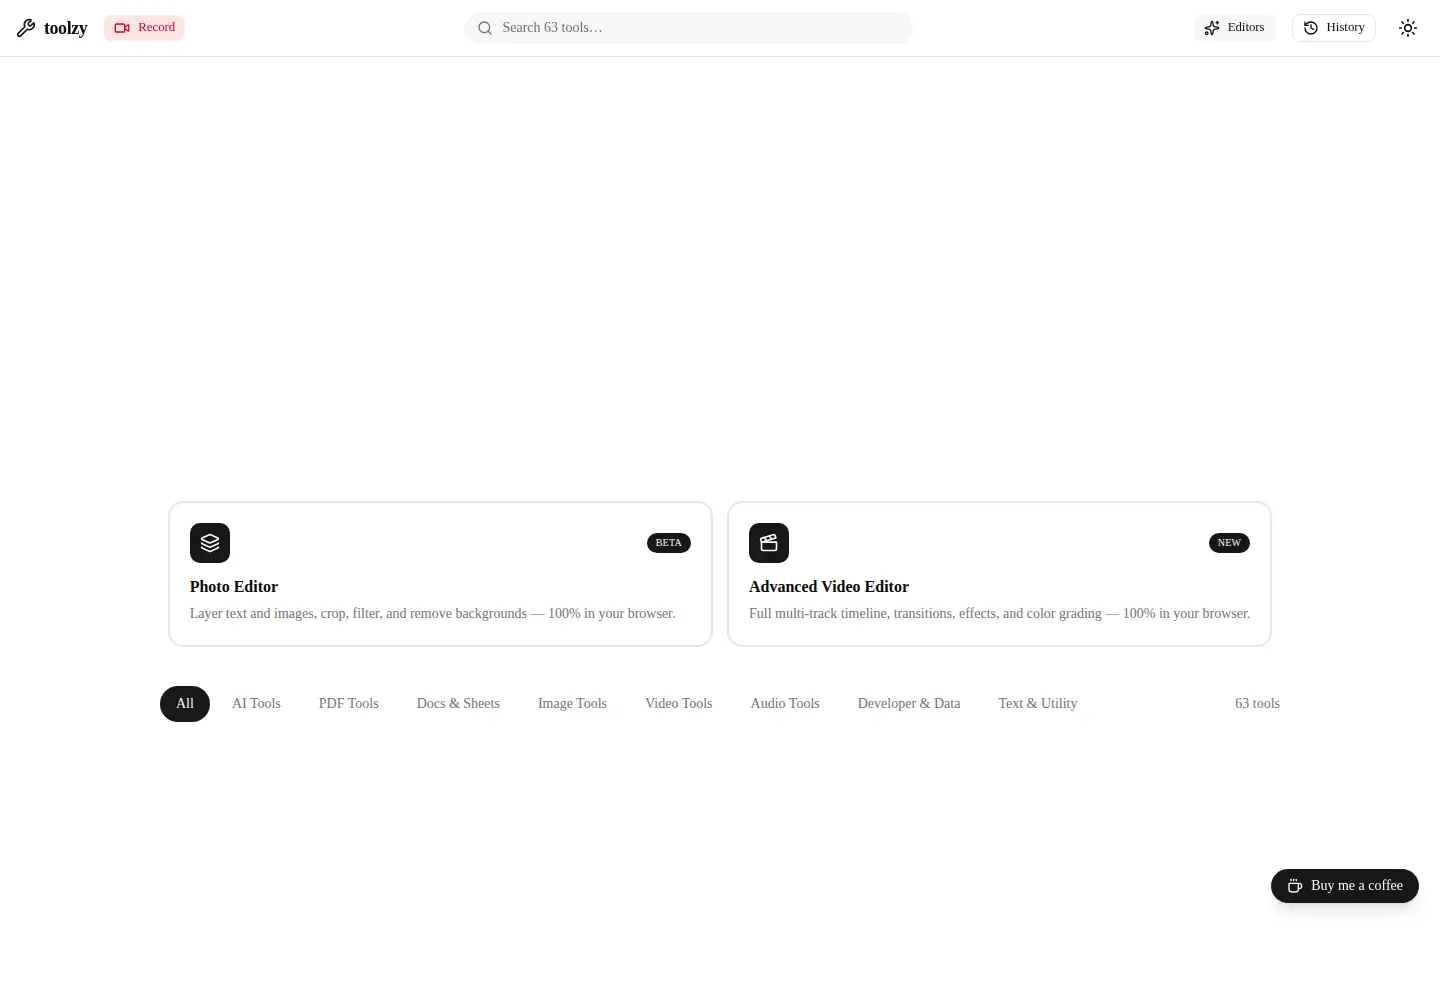Click the clock icon in History button
The height and width of the screenshot is (1000, 1440).
1311,28
